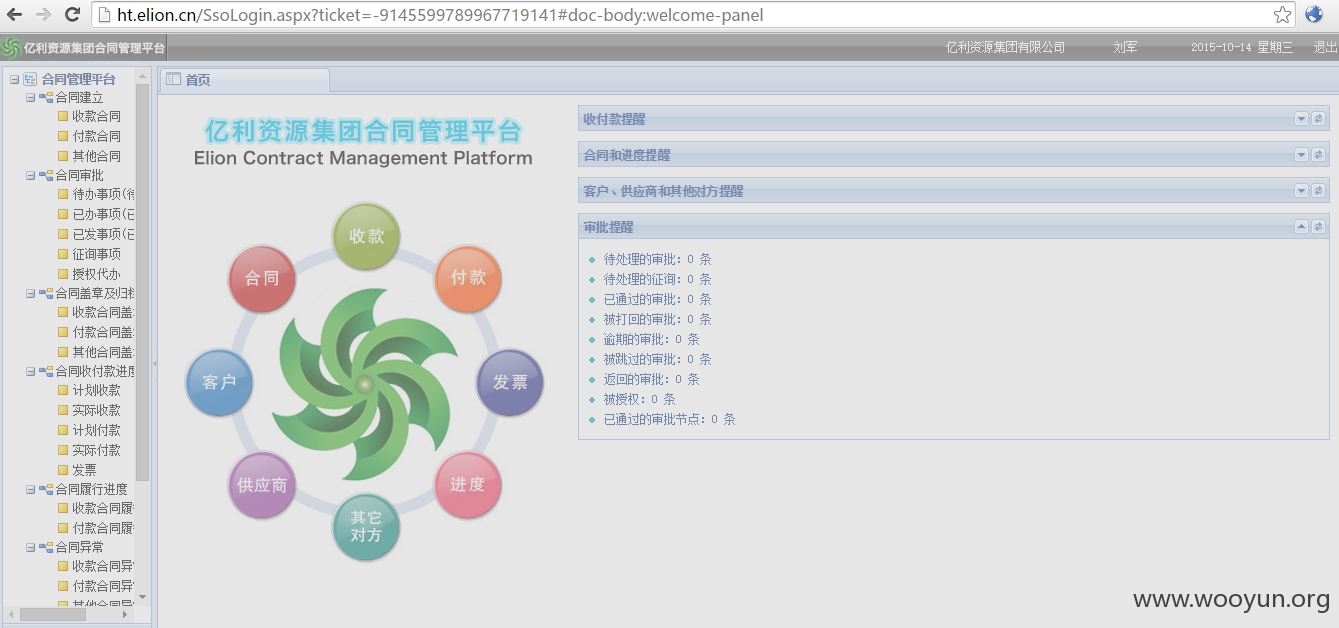Collapse the 合同异常 tree node
Screen dimensions: 1339x628
coord(30,547)
